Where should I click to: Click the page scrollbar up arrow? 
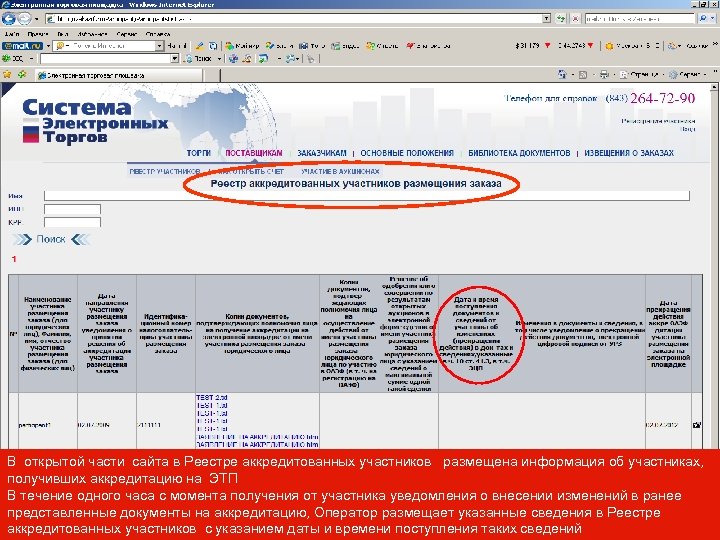point(715,88)
